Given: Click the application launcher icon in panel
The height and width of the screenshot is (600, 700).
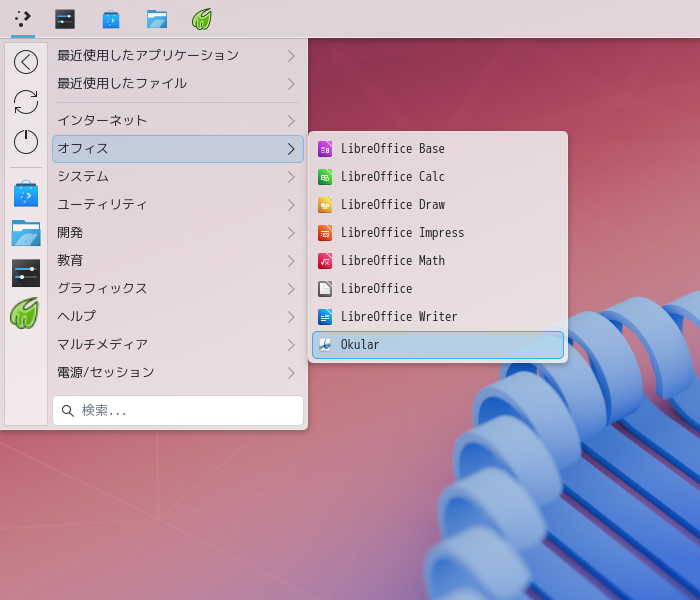Looking at the screenshot, I should (x=23, y=19).
